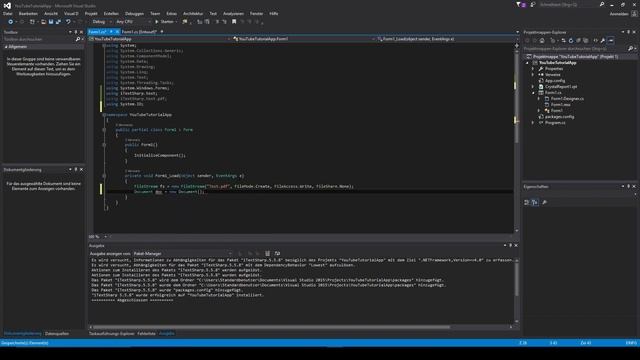Open the Projekt menu

point(91,13)
